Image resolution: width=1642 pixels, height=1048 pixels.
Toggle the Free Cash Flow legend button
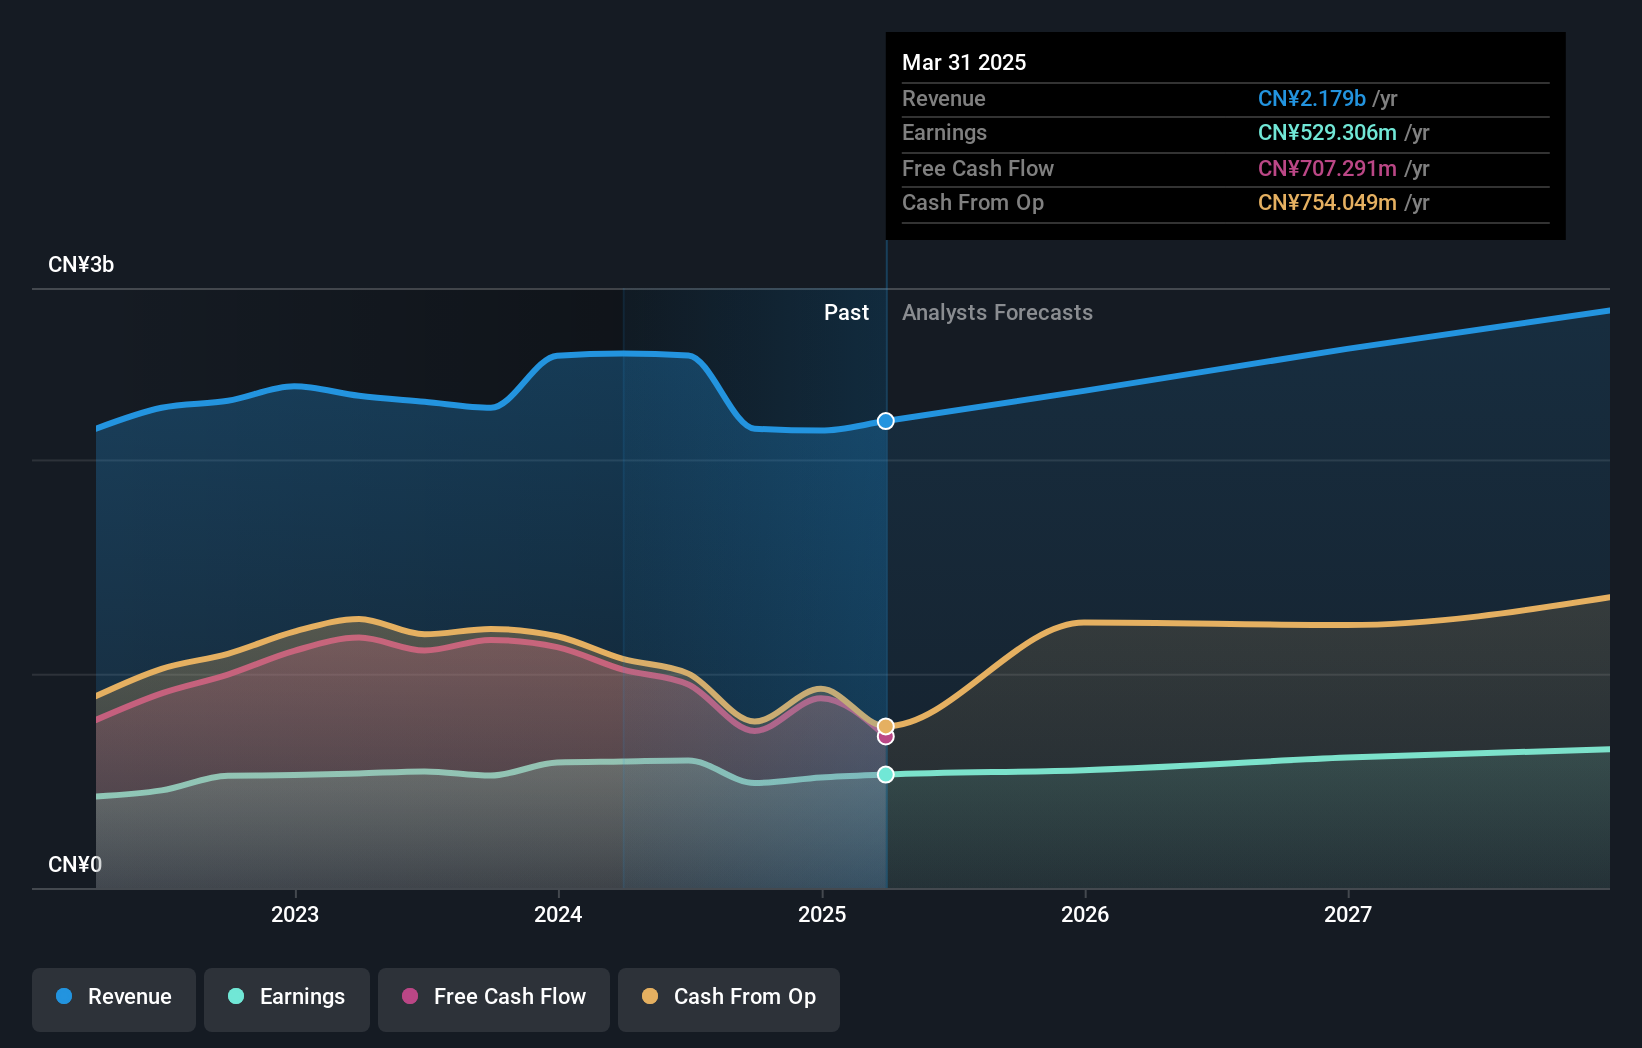click(494, 999)
